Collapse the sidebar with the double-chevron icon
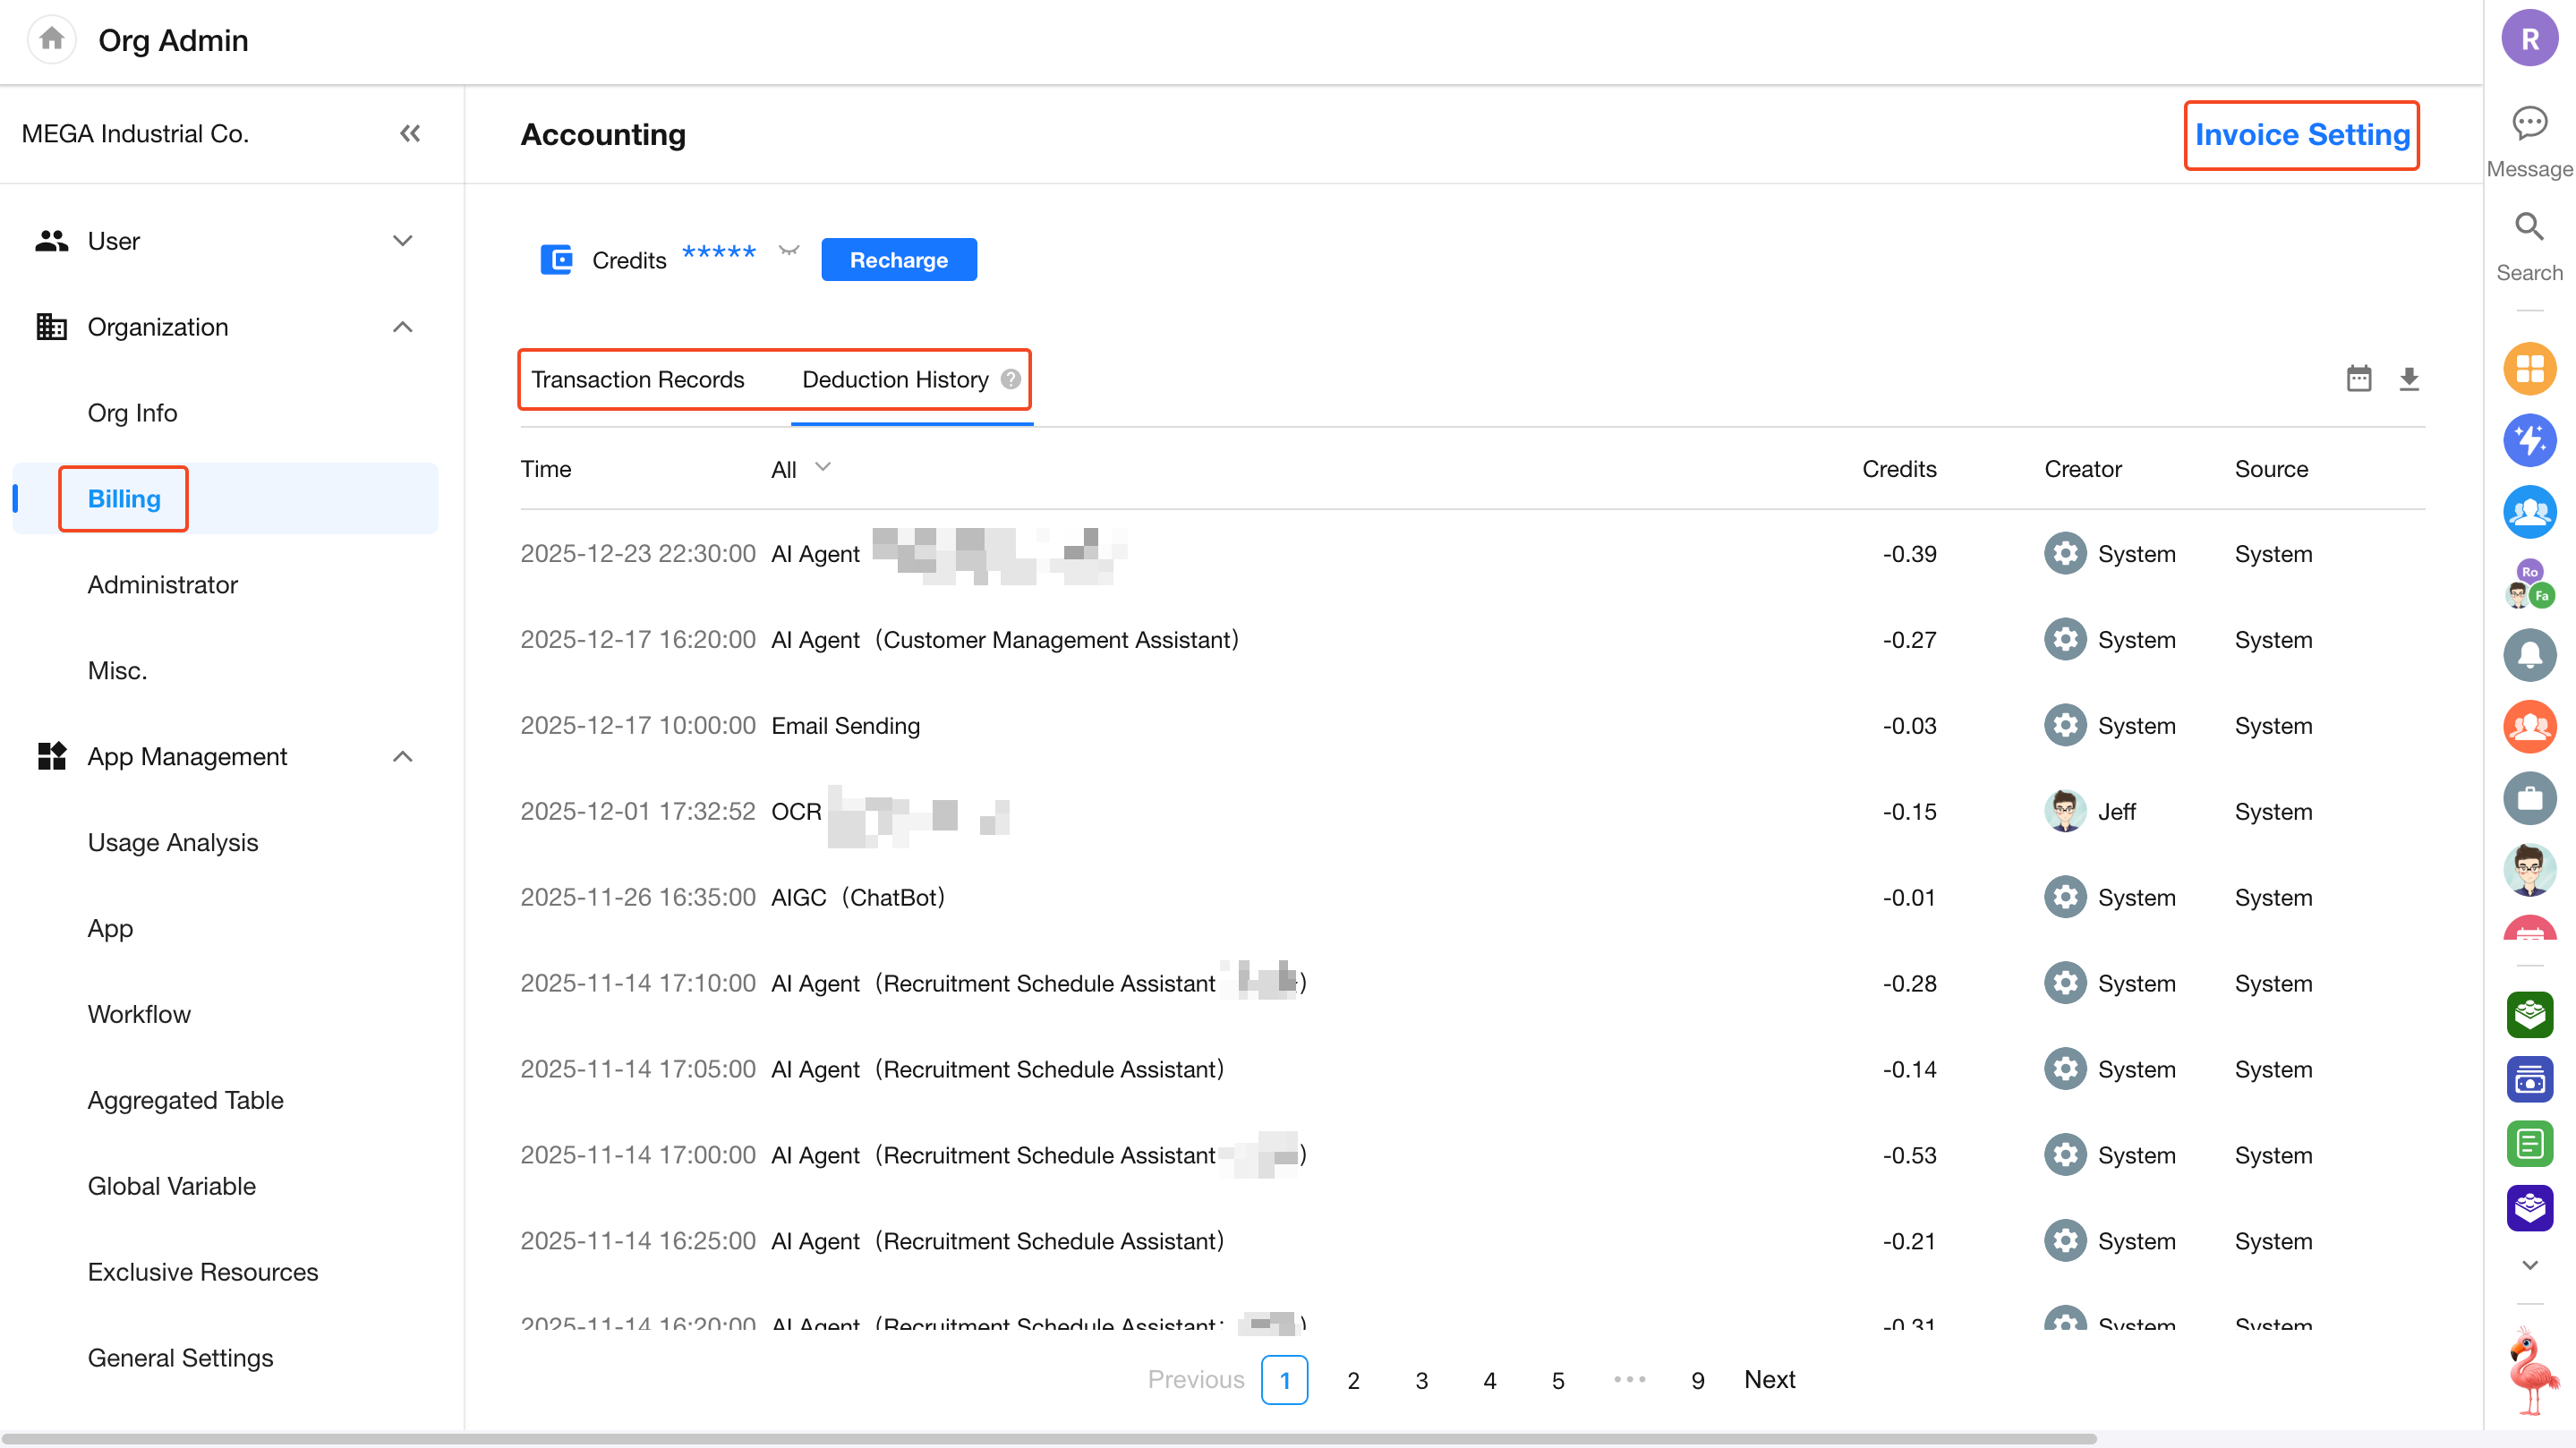The image size is (2576, 1448). 410,133
